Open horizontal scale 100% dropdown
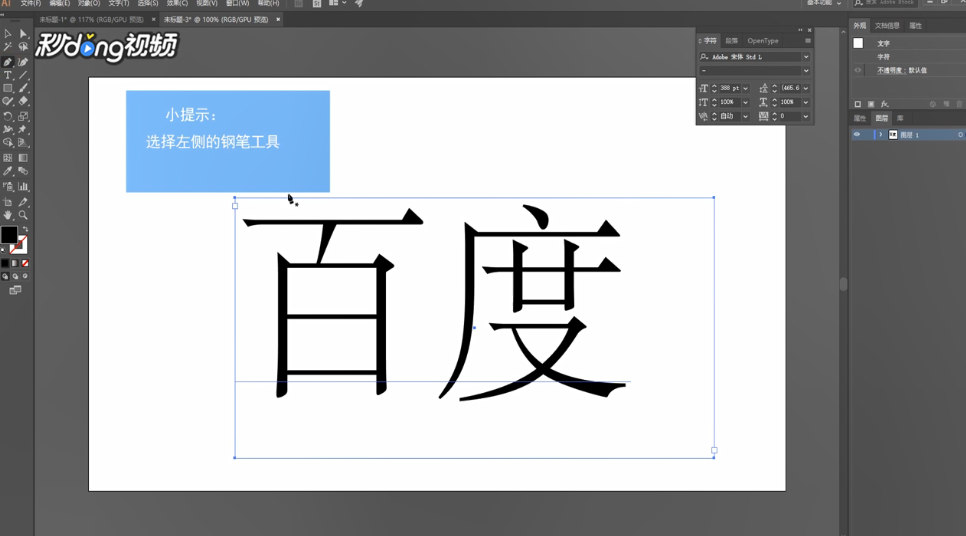This screenshot has width=966, height=536. click(806, 102)
